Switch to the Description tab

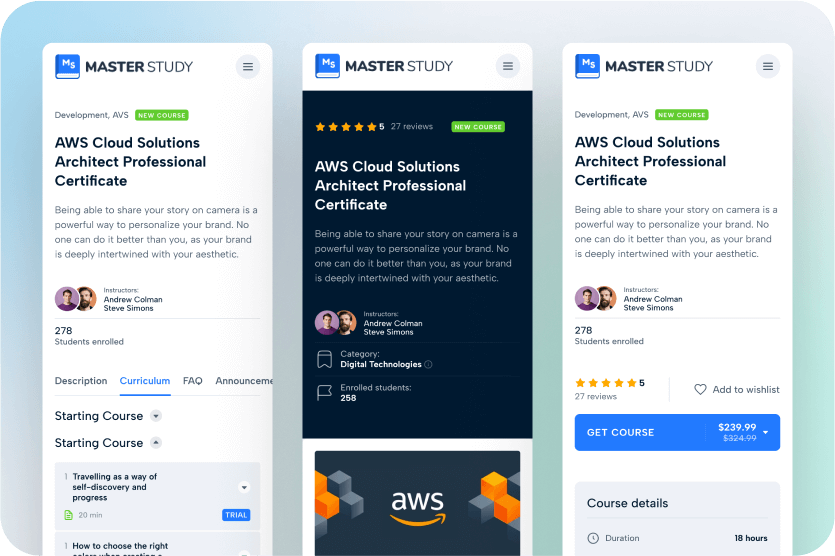pos(81,381)
